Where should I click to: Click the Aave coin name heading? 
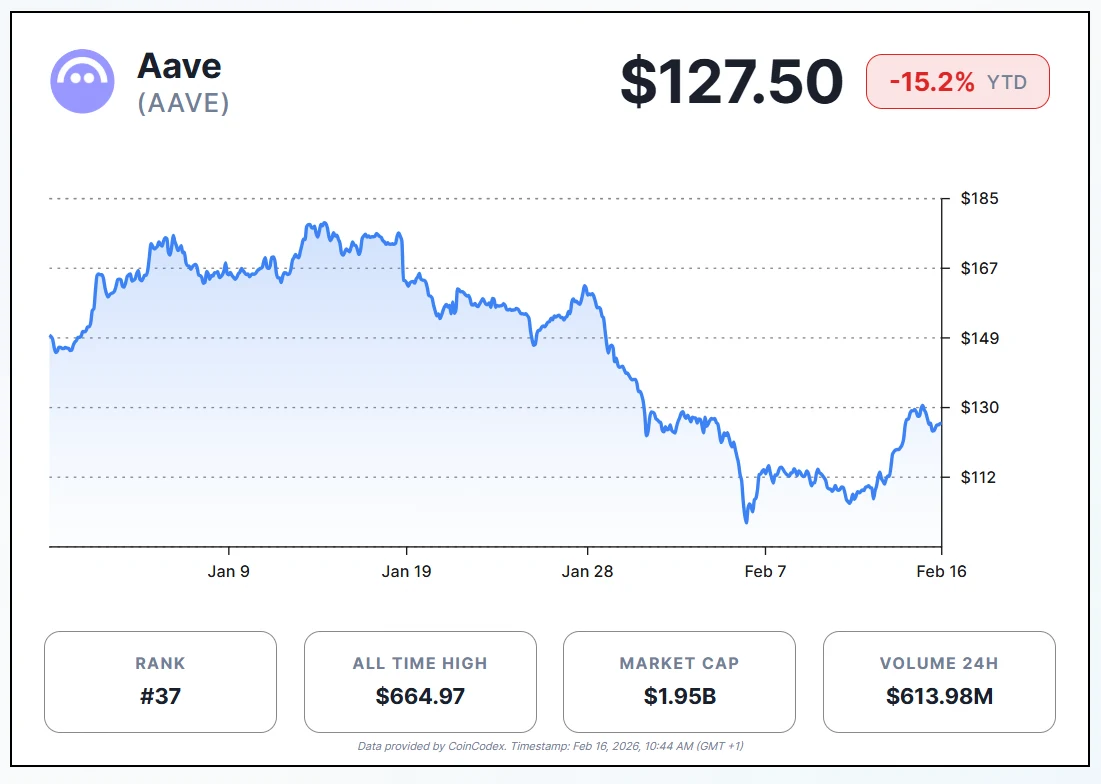(179, 66)
